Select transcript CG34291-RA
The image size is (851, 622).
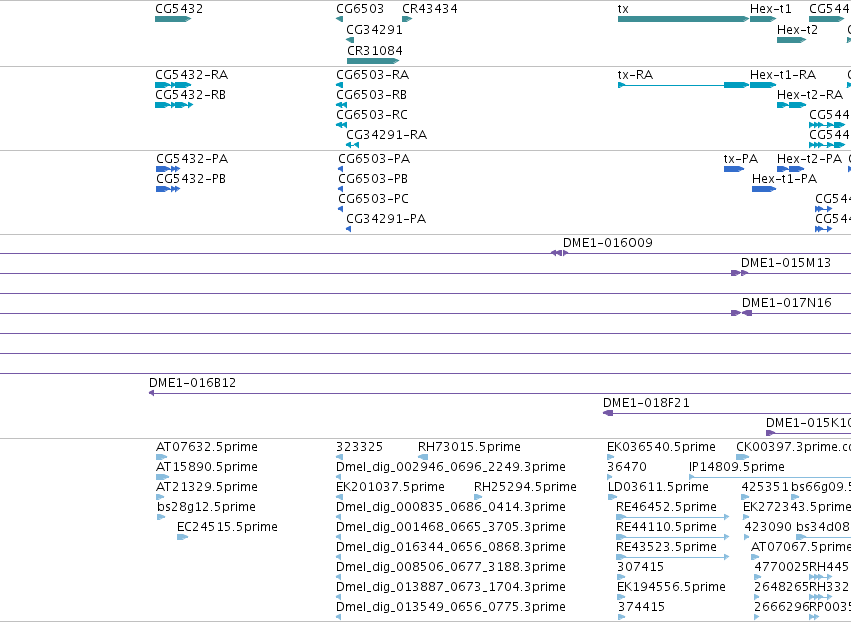[353, 145]
